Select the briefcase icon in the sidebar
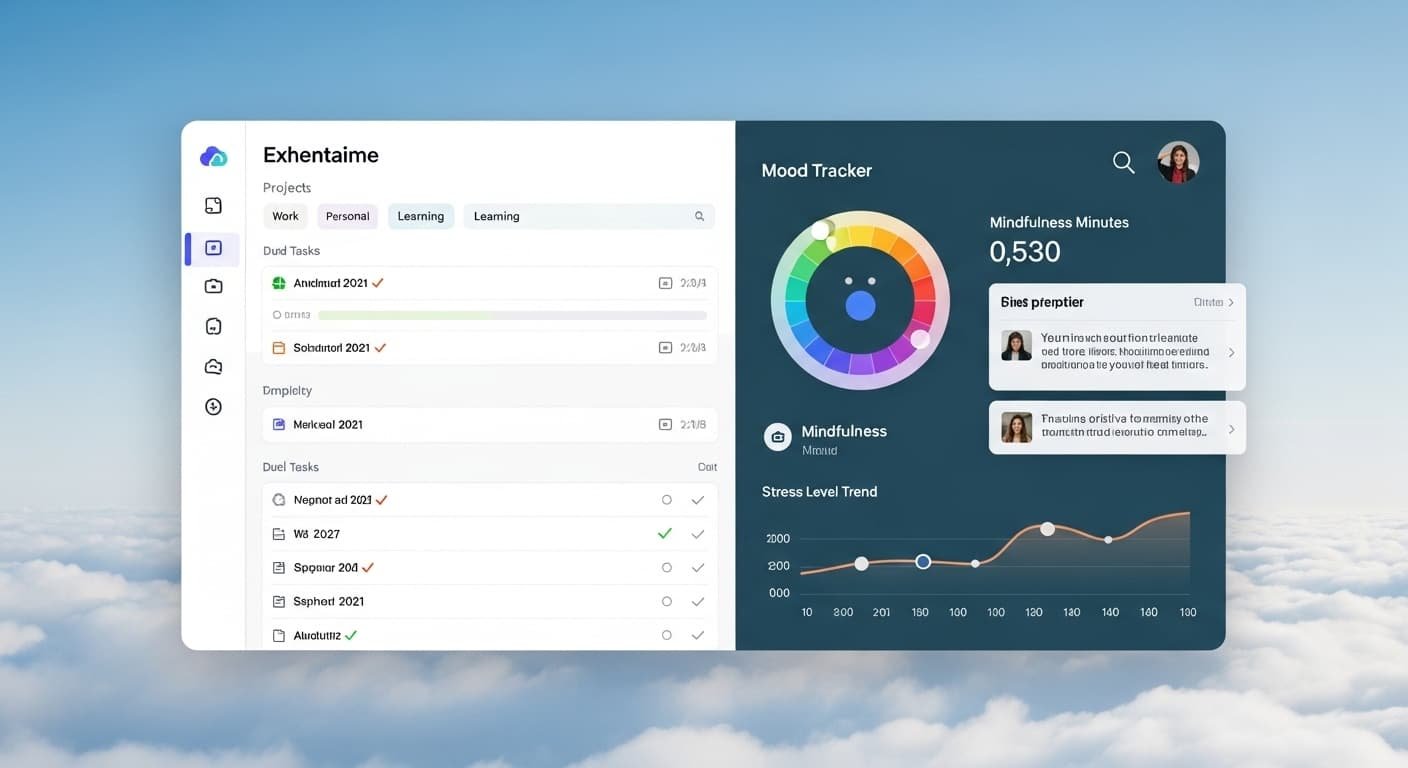 213,285
